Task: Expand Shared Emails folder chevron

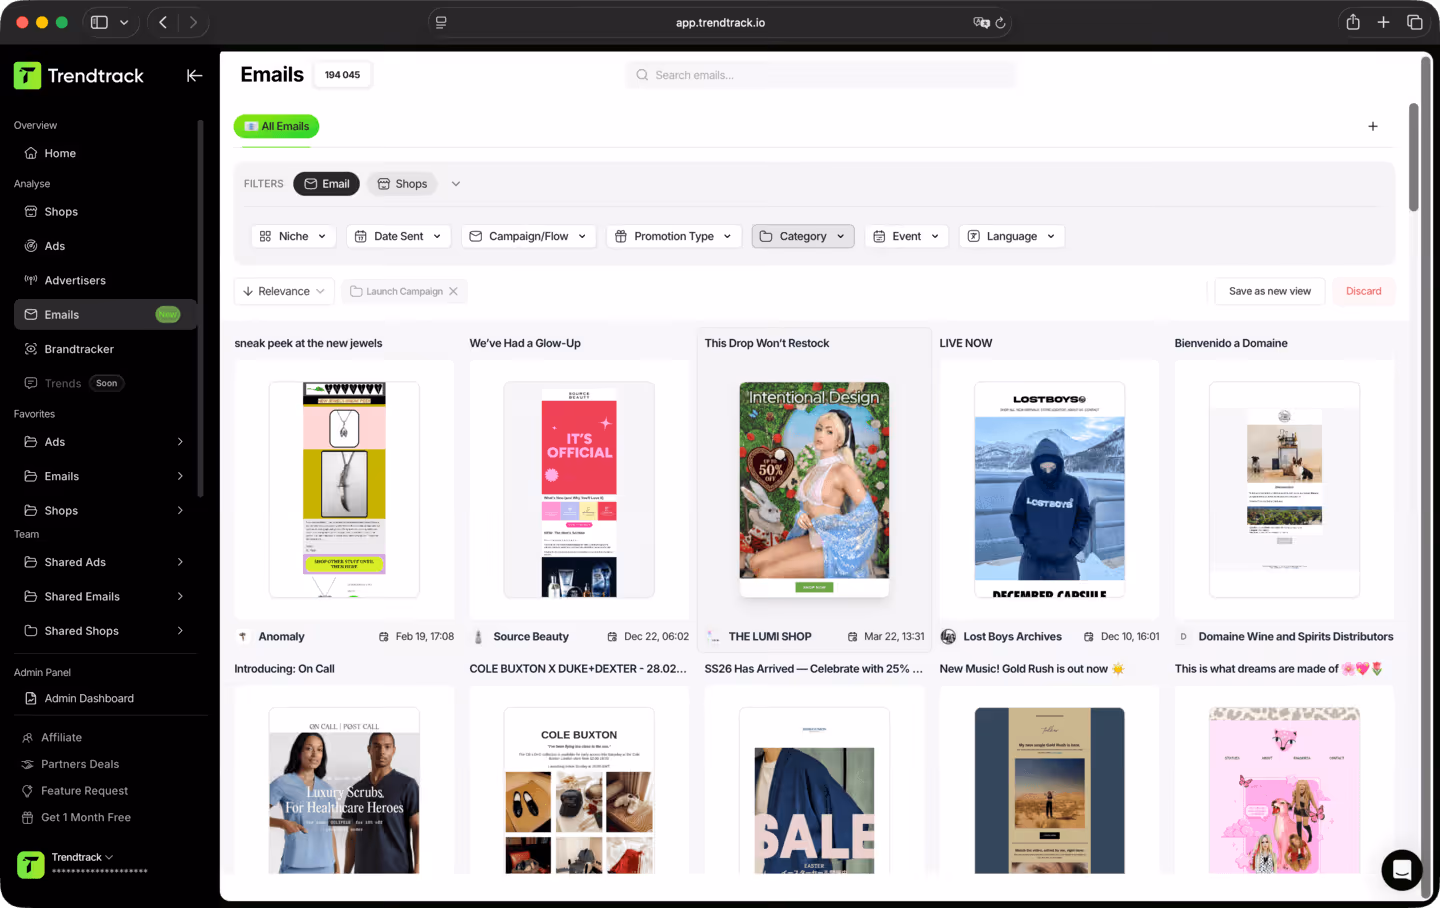Action: 180,596
